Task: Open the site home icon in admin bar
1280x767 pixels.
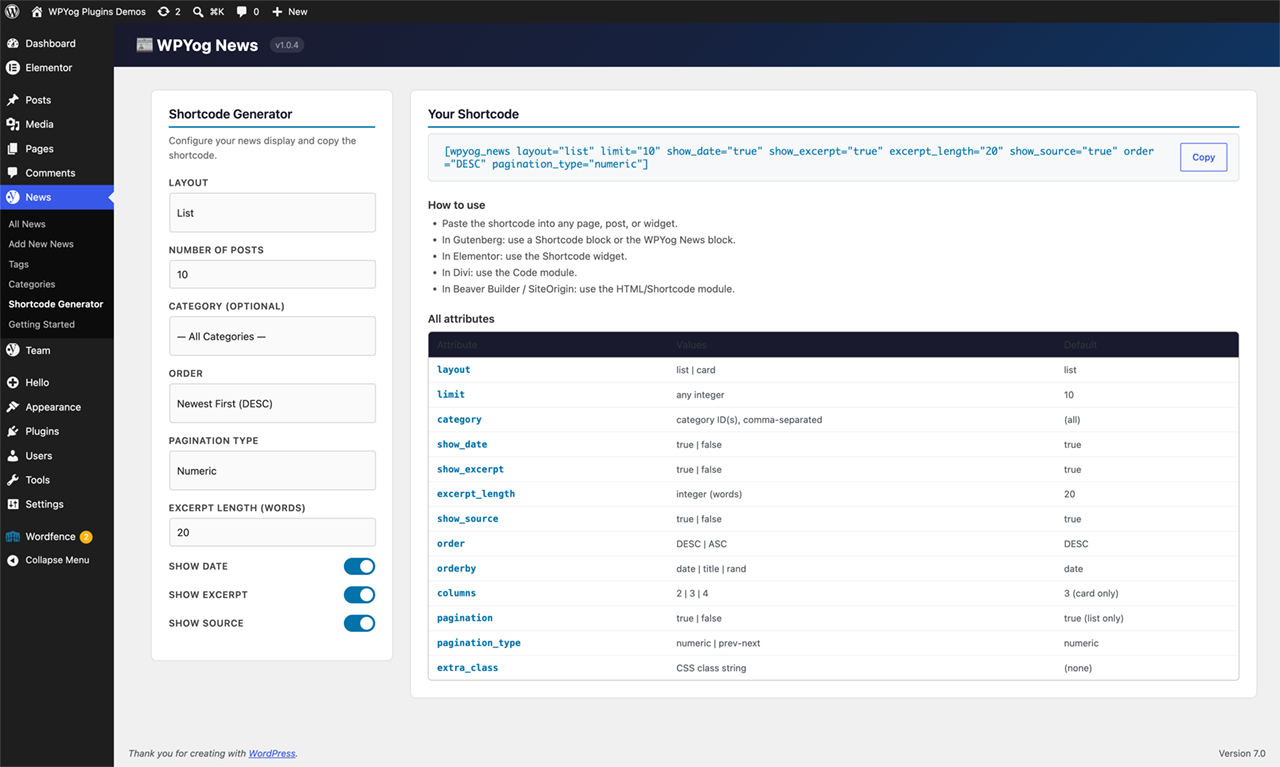Action: 37,12
